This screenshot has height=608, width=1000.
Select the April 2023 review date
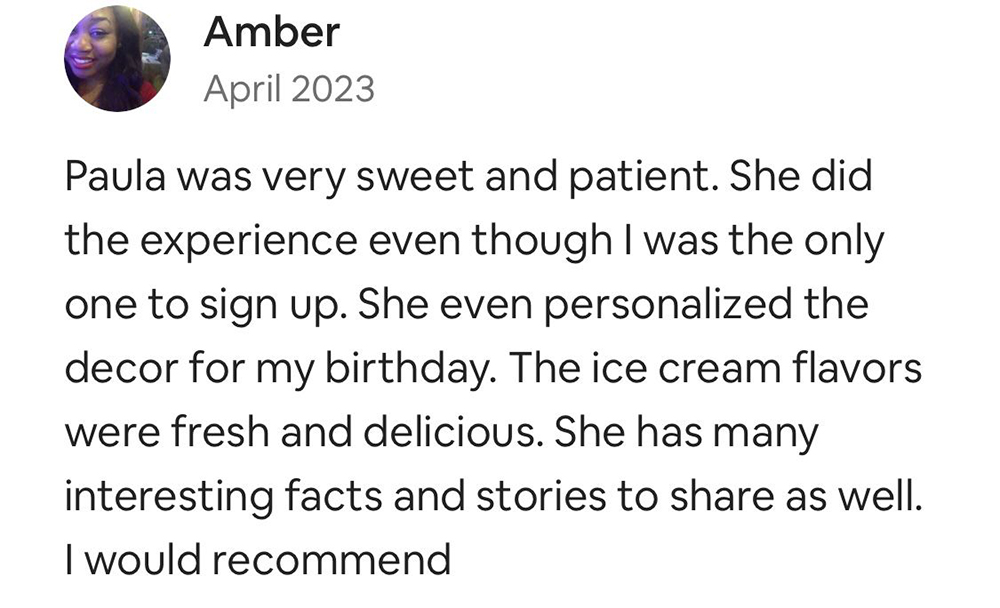(x=289, y=89)
